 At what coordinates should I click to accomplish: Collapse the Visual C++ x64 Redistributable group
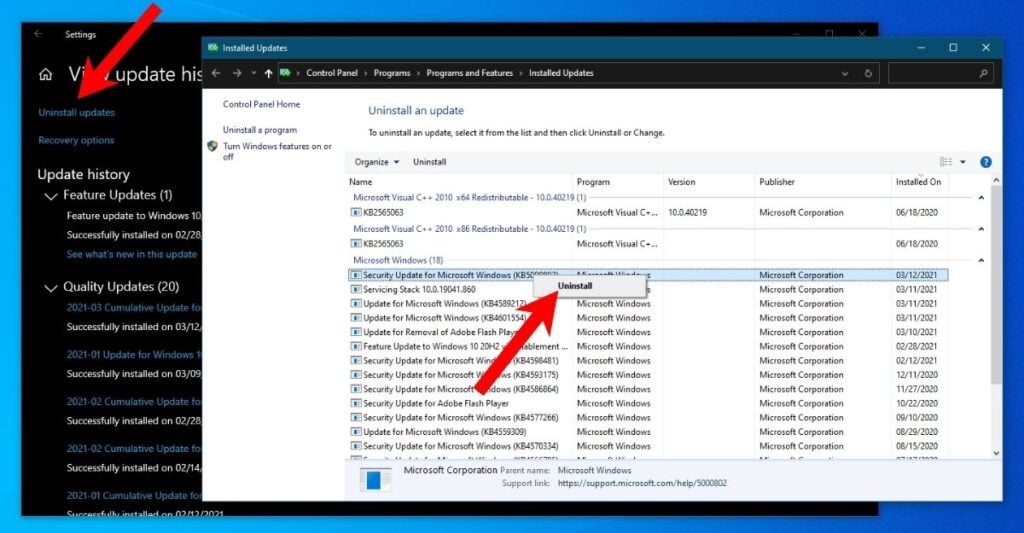tap(981, 197)
